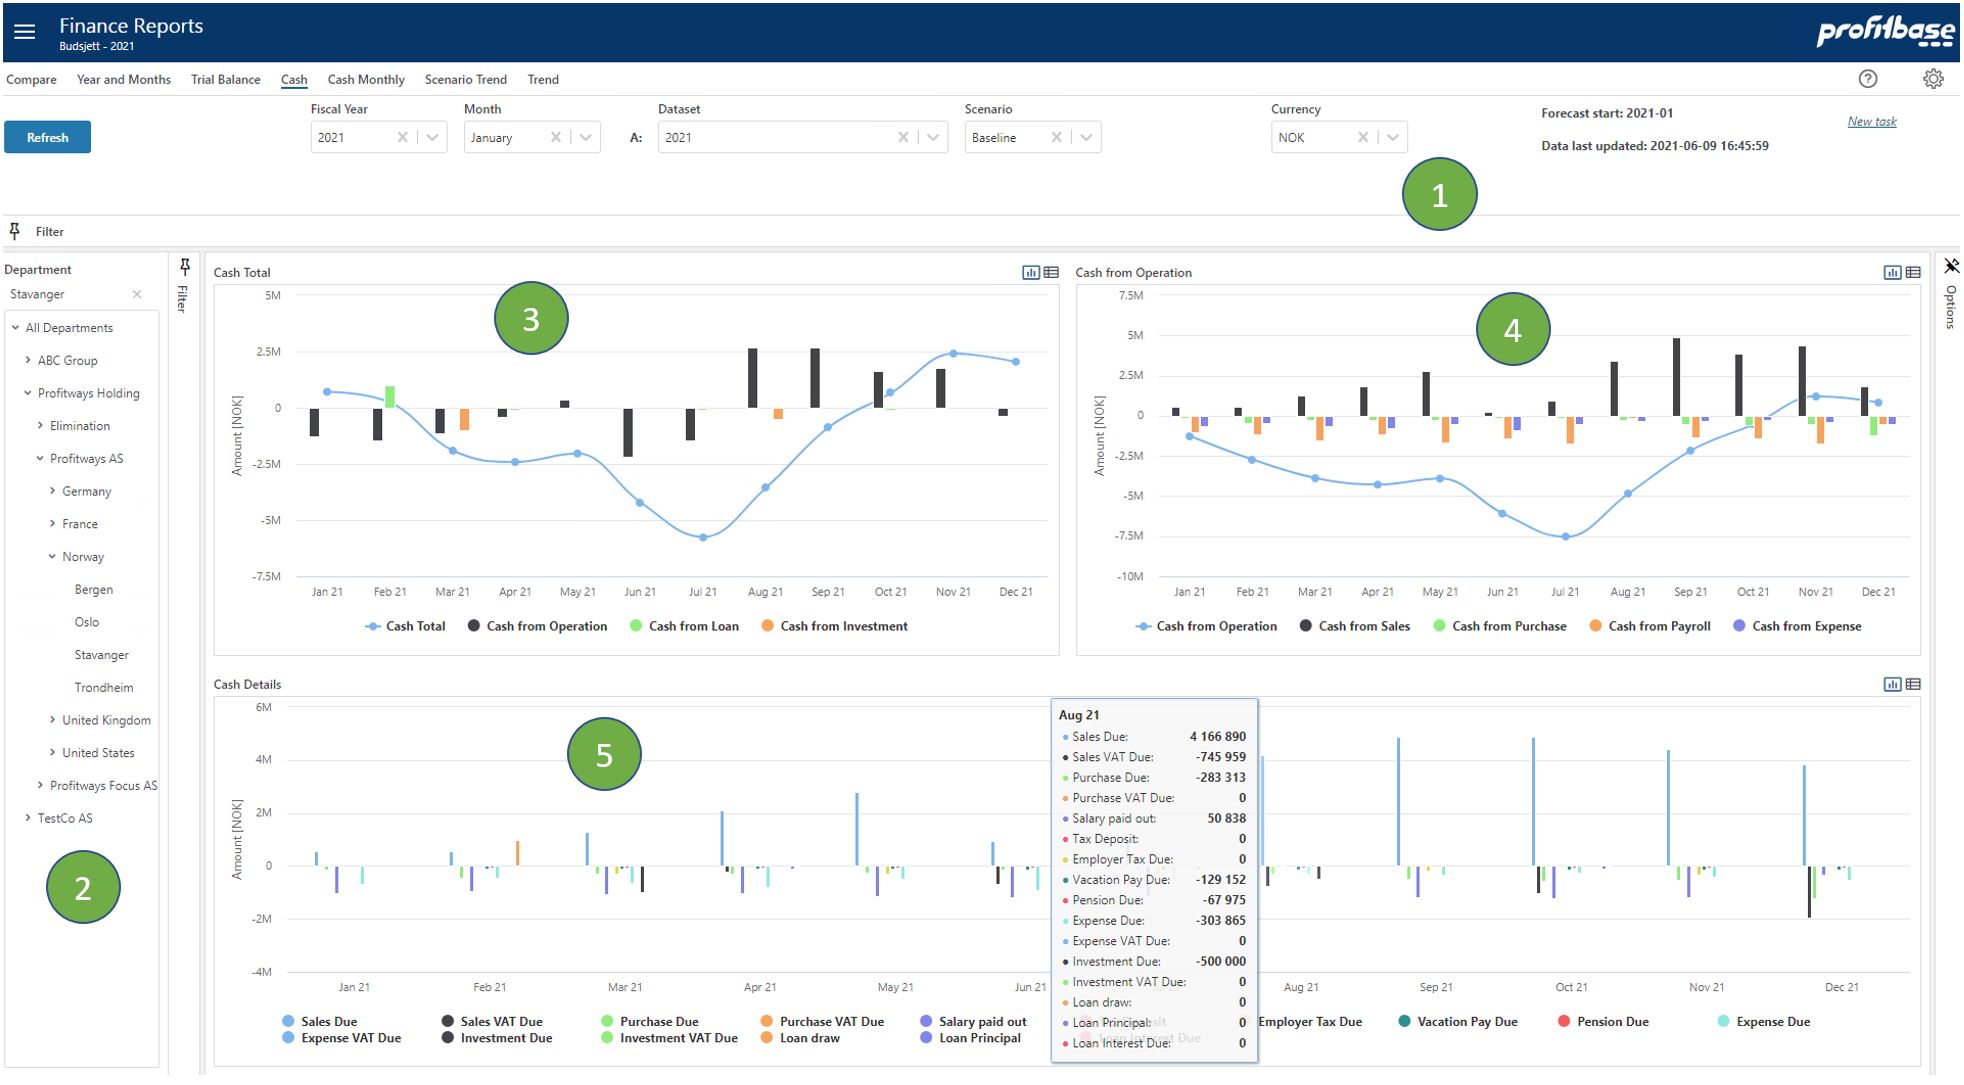Screen dimensions: 1964x1085
Task: Expand the ABC Group node
Action: (x=28, y=360)
